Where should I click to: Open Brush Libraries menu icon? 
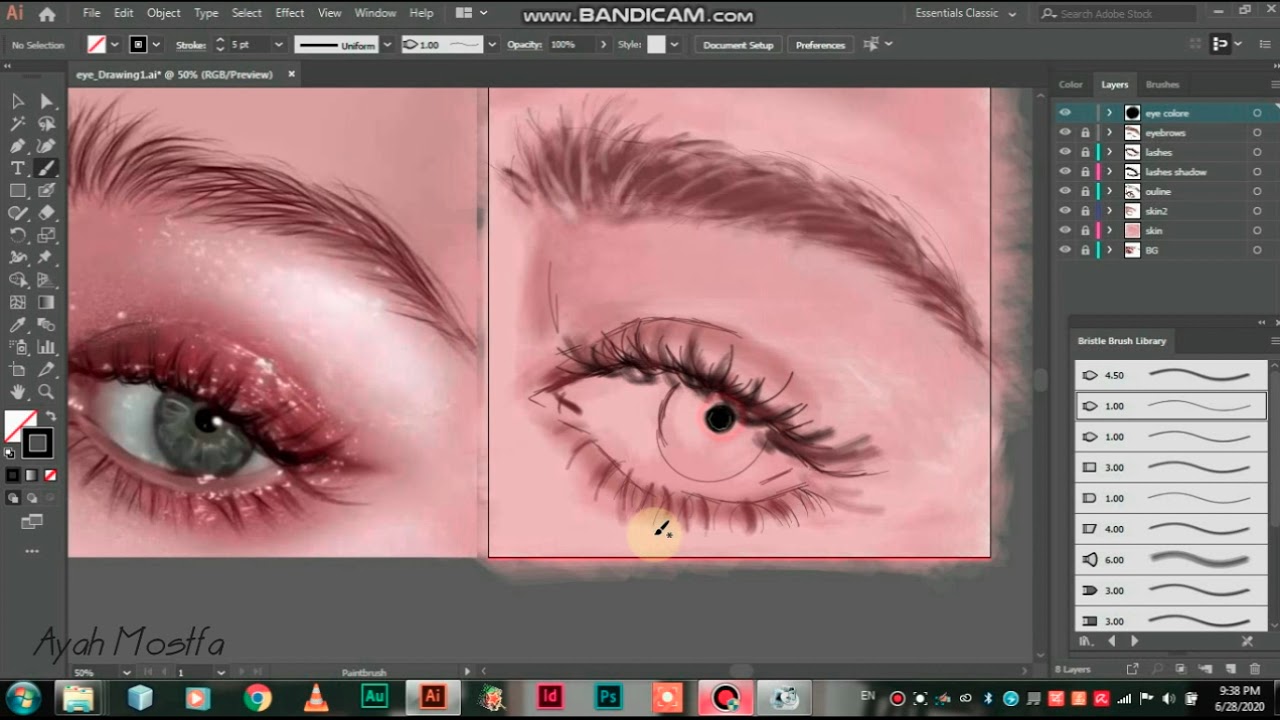click(1085, 641)
